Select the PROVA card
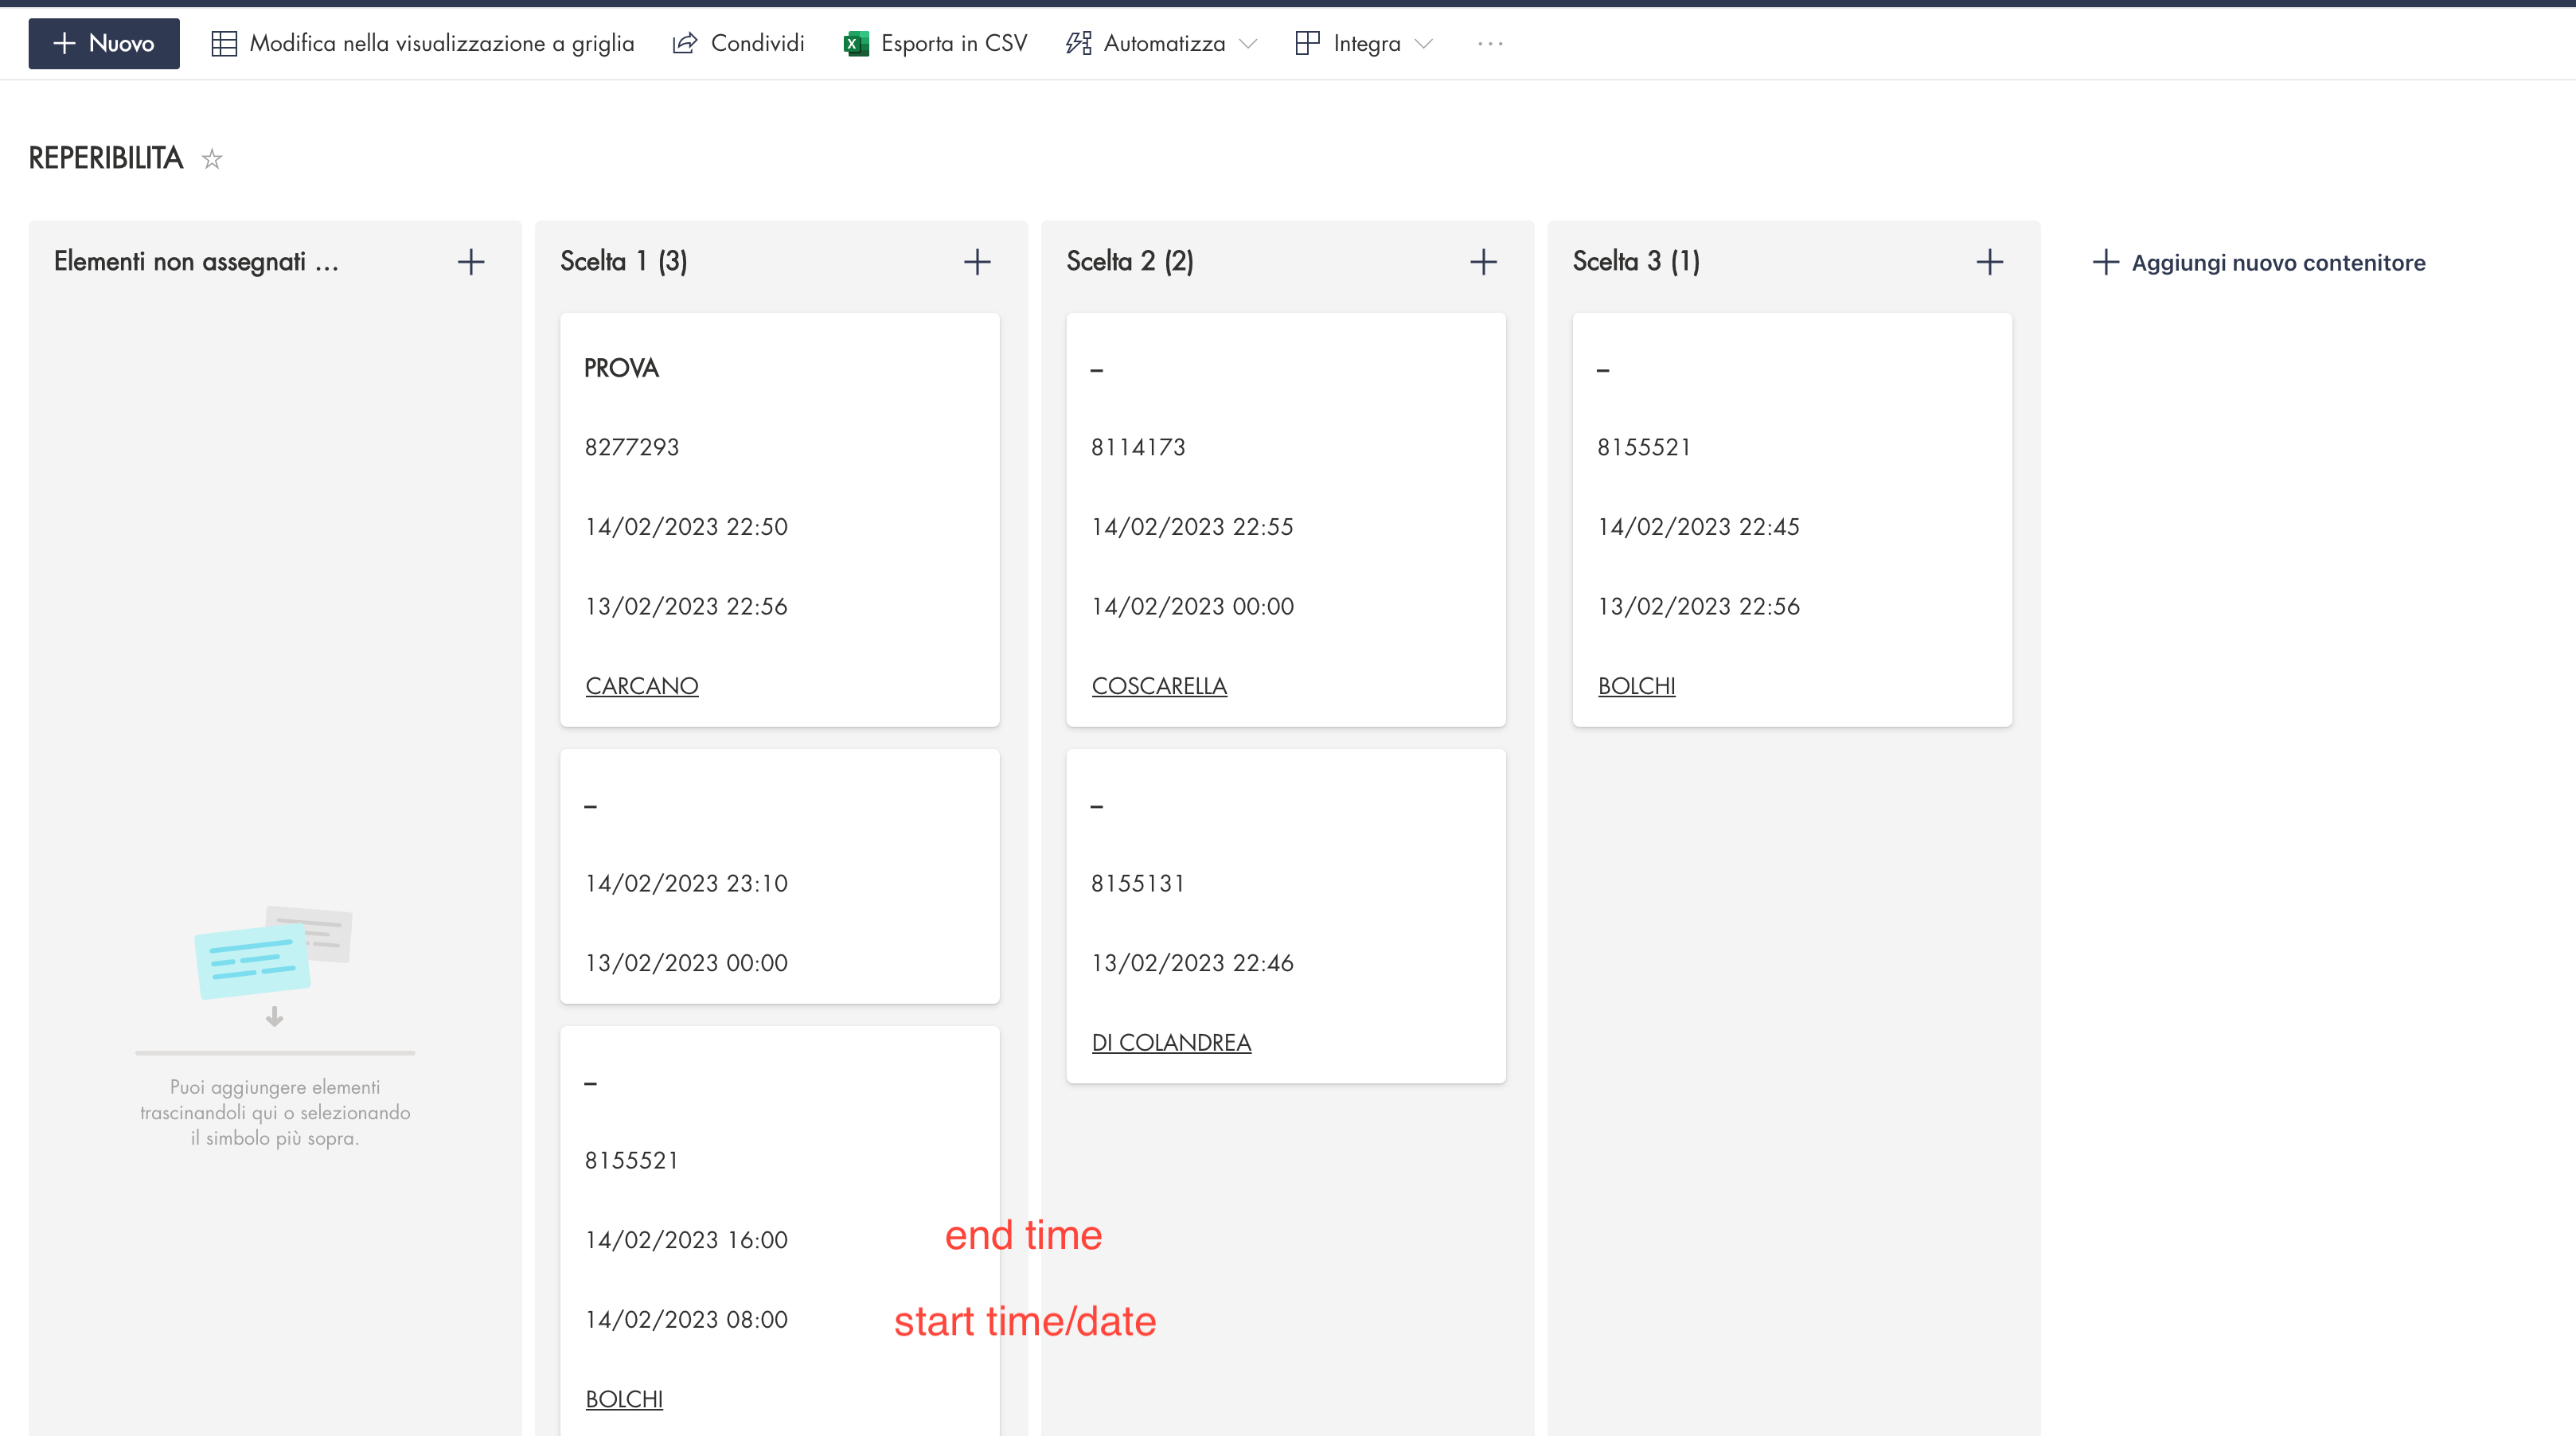 point(621,368)
